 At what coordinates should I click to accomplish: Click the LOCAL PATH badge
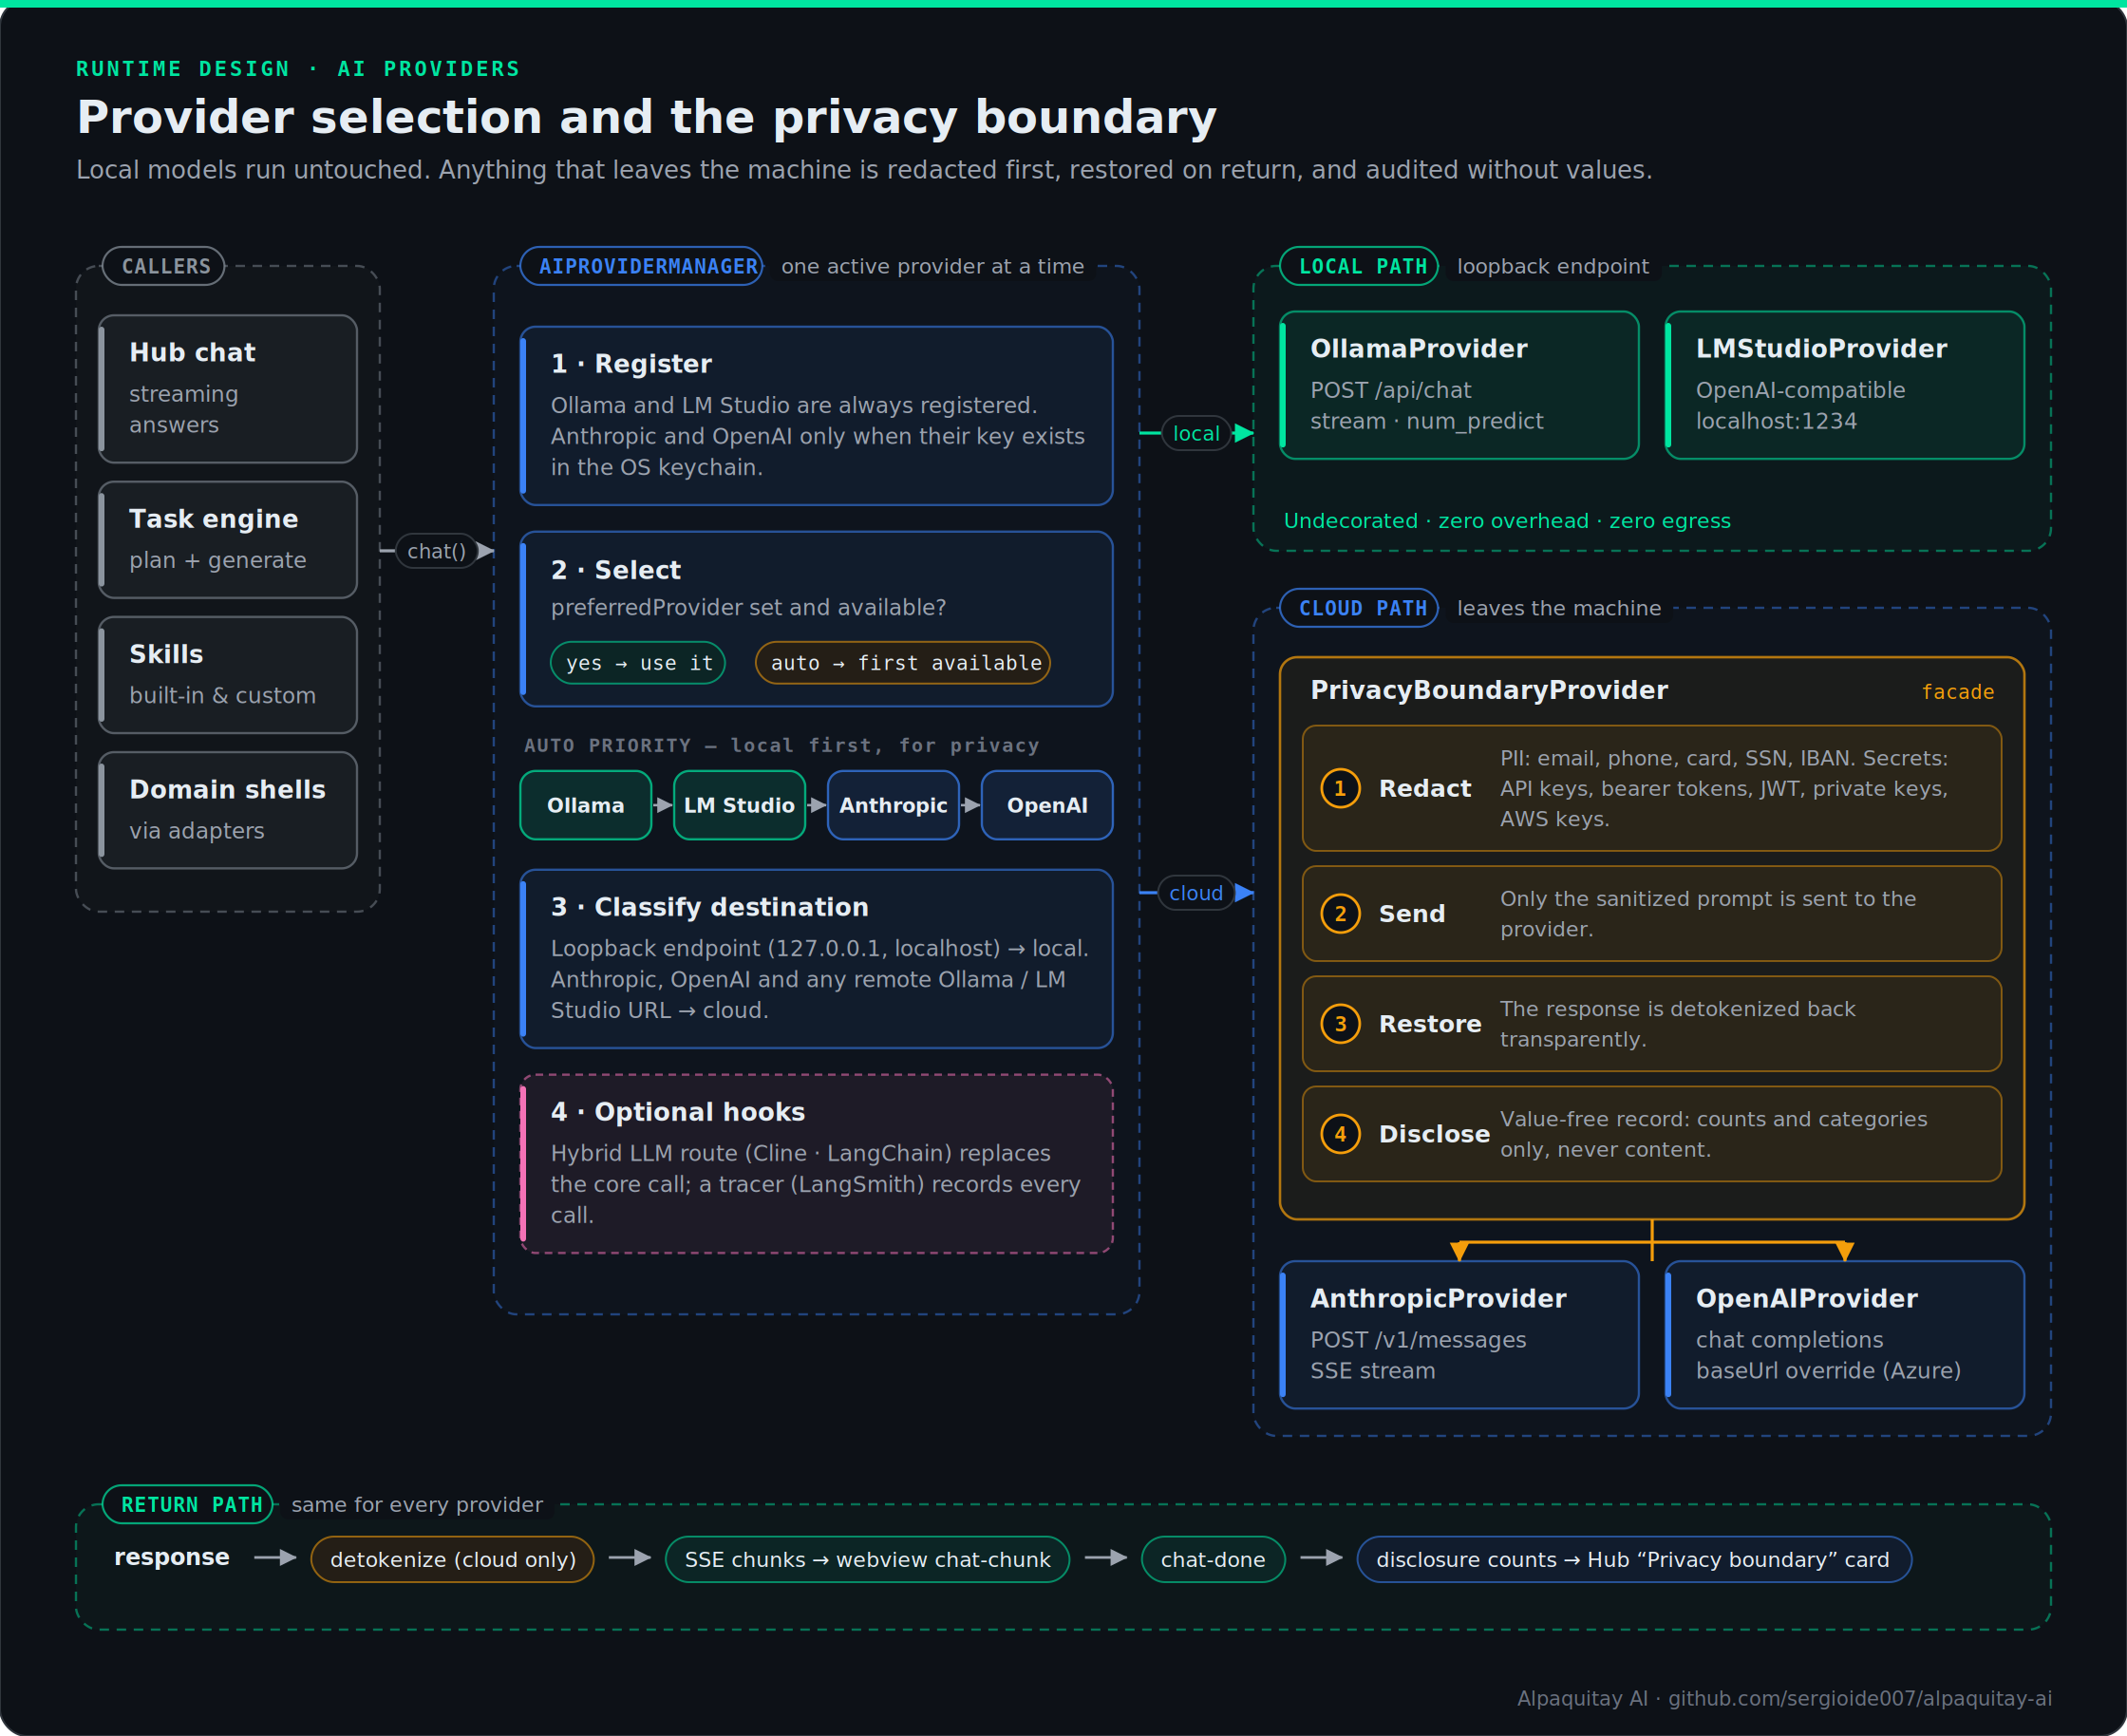click(1359, 266)
